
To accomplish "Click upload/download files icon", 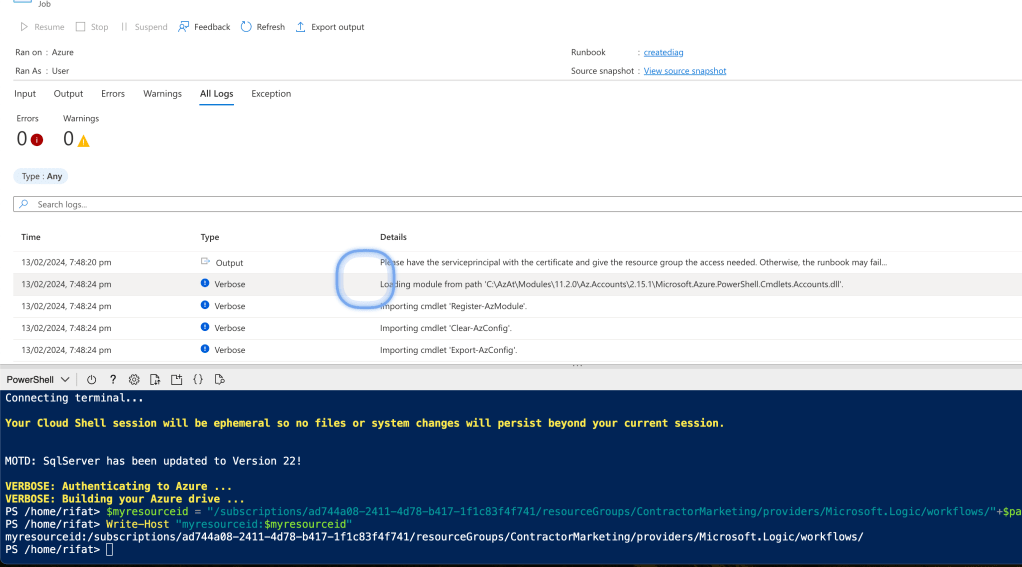I will tap(155, 379).
